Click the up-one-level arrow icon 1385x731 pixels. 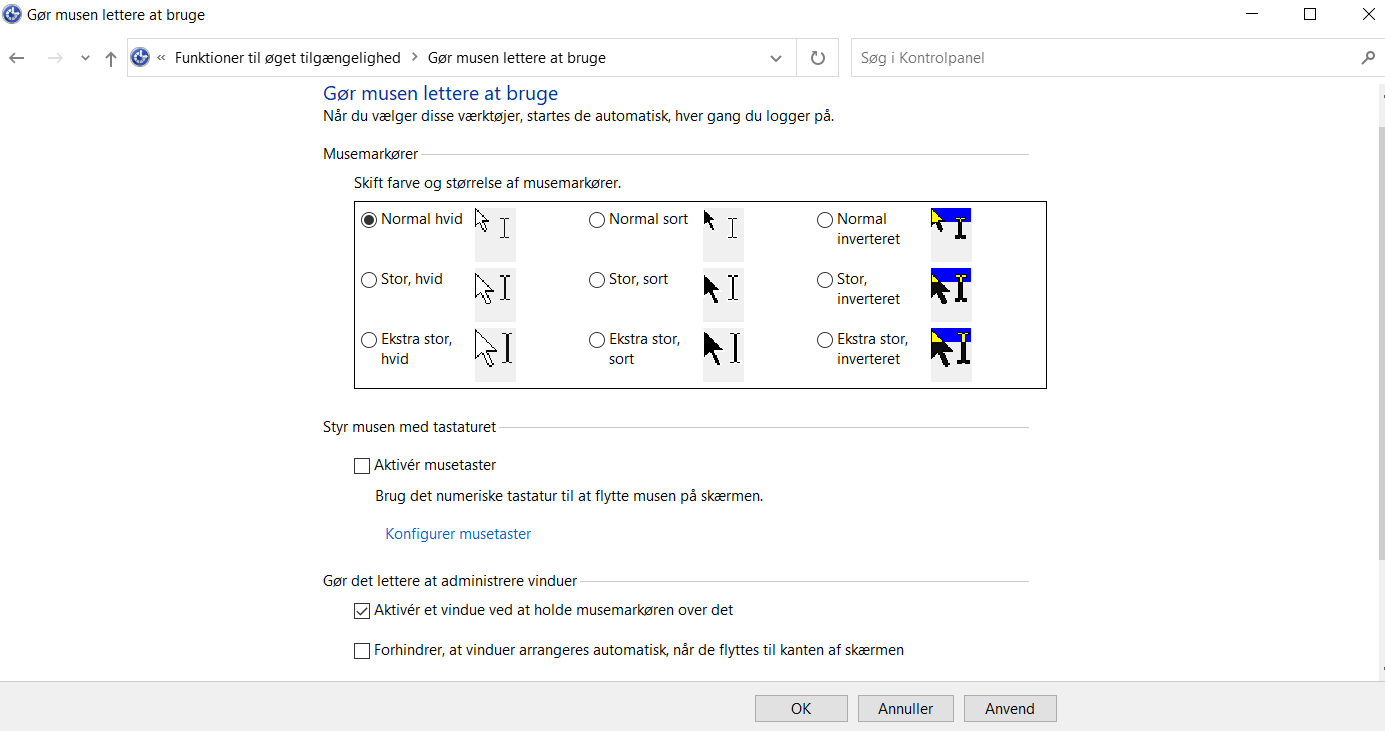(x=111, y=58)
